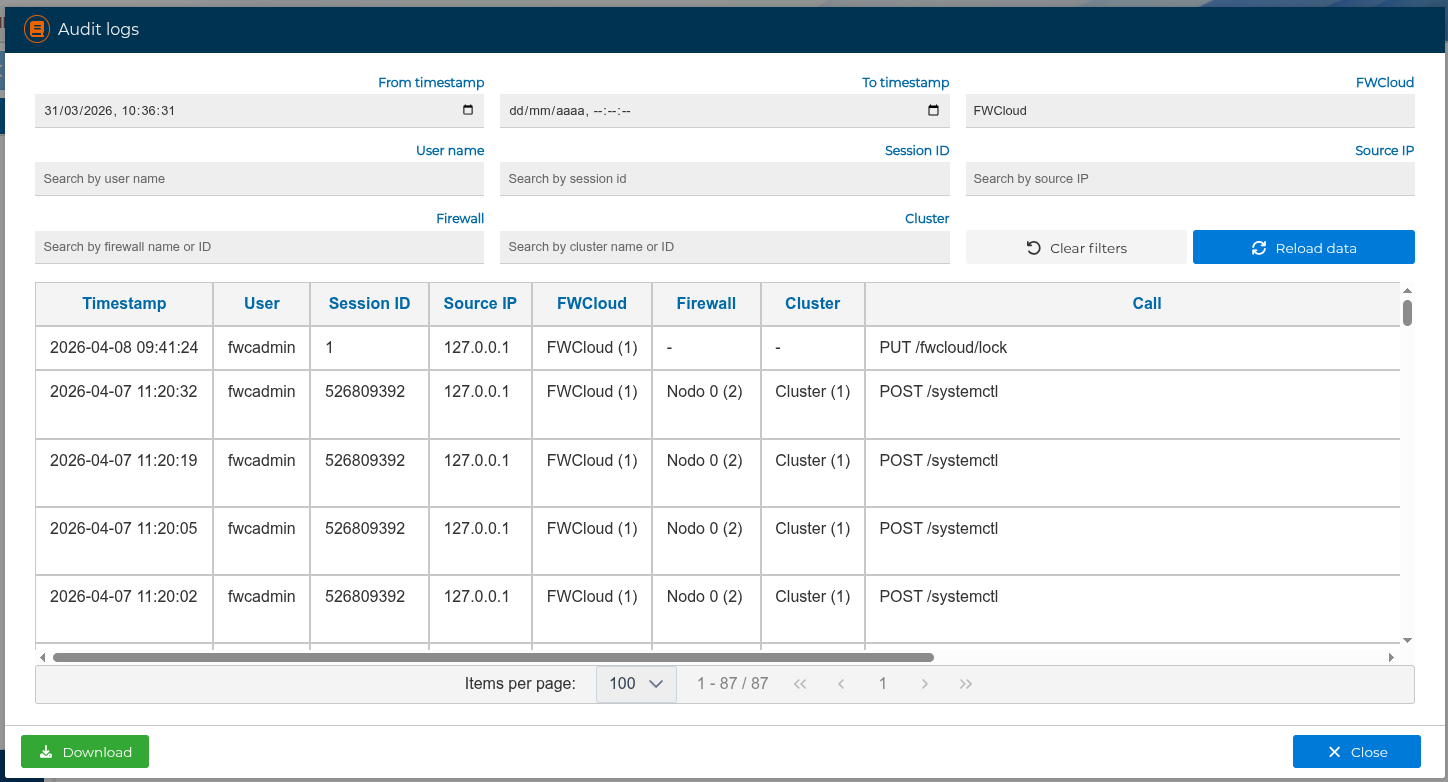Download the audit logs
This screenshot has width=1448, height=782.
pos(85,752)
